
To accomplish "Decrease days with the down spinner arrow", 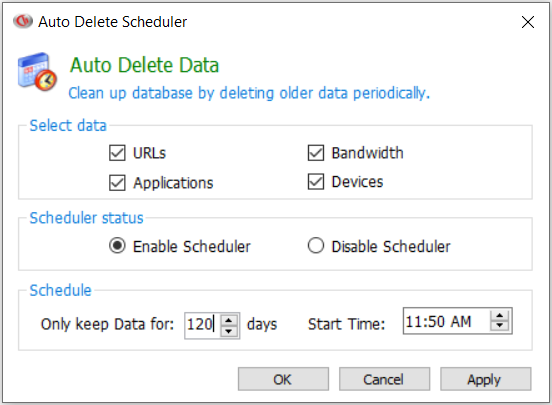I will 229,331.
